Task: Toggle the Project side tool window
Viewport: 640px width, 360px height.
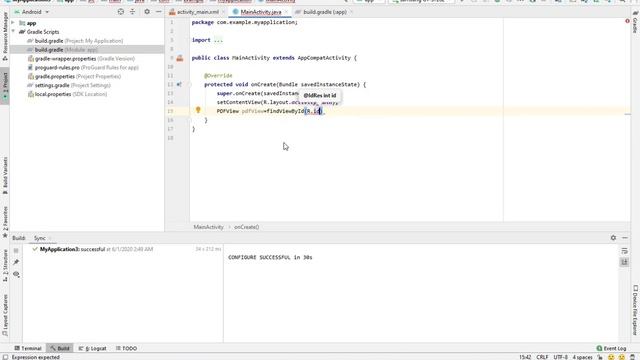Action: (5, 86)
